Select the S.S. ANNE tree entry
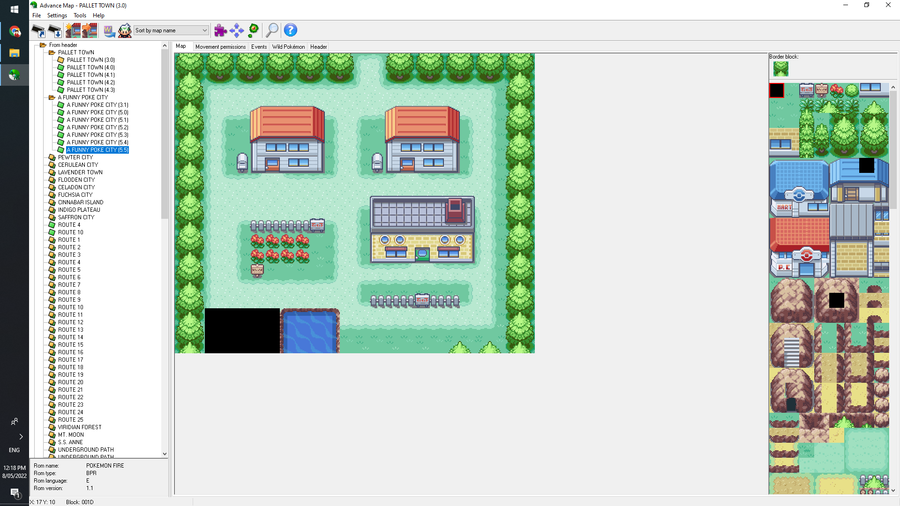The image size is (900, 506). [x=70, y=442]
